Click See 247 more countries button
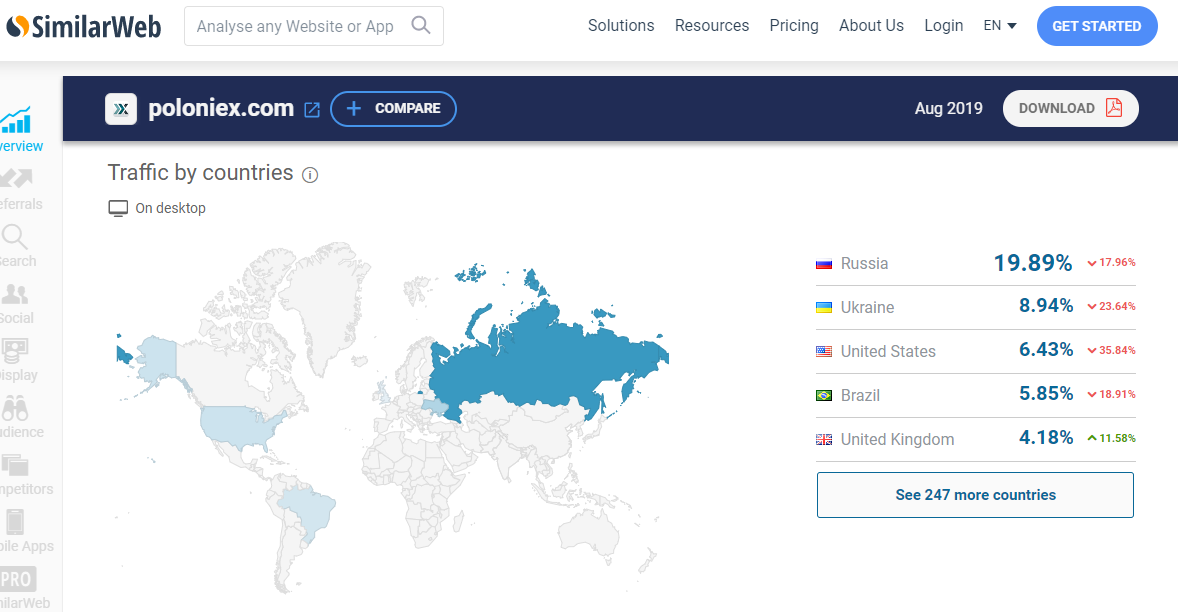This screenshot has height=612, width=1178. (975, 495)
